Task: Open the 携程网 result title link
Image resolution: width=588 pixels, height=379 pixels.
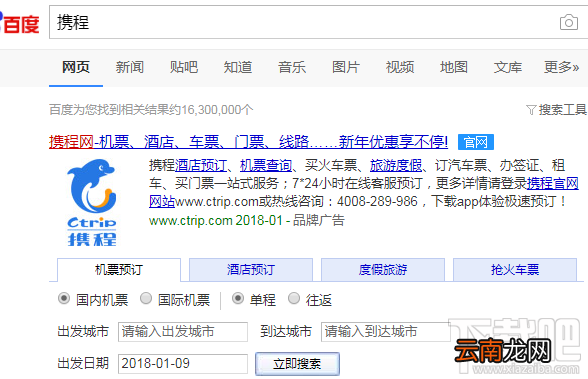Action: tap(248, 142)
